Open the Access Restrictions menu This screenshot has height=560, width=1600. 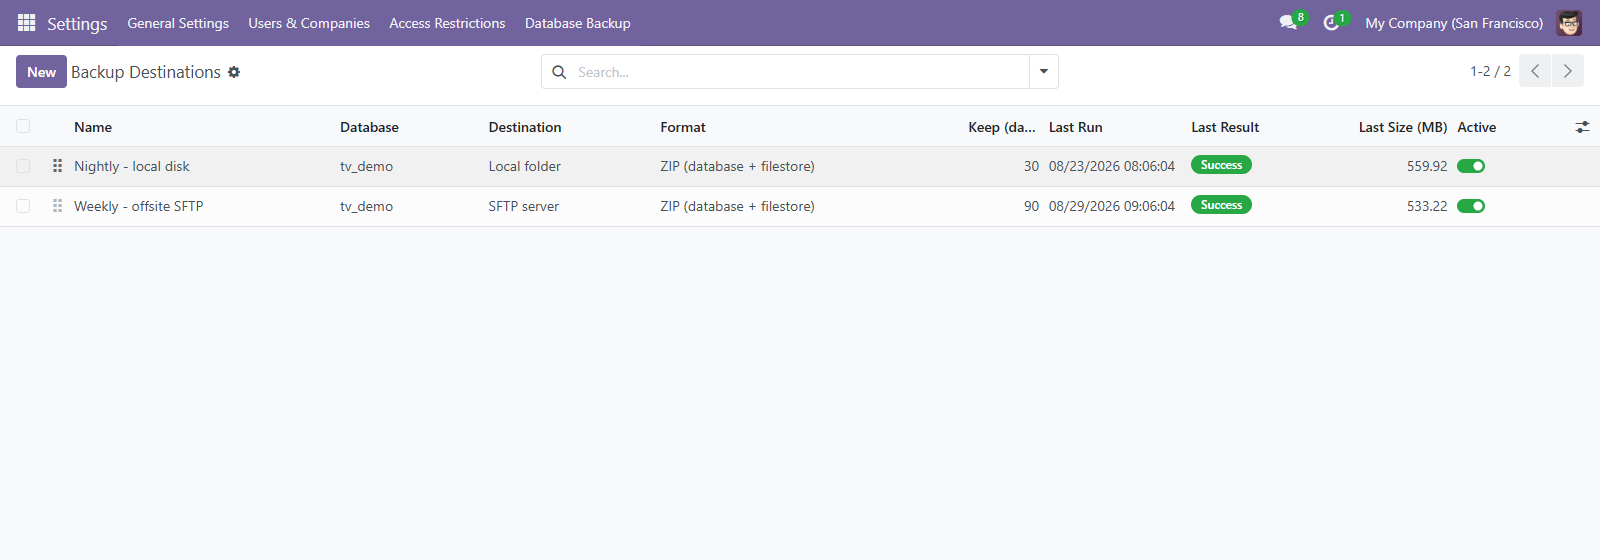tap(447, 23)
